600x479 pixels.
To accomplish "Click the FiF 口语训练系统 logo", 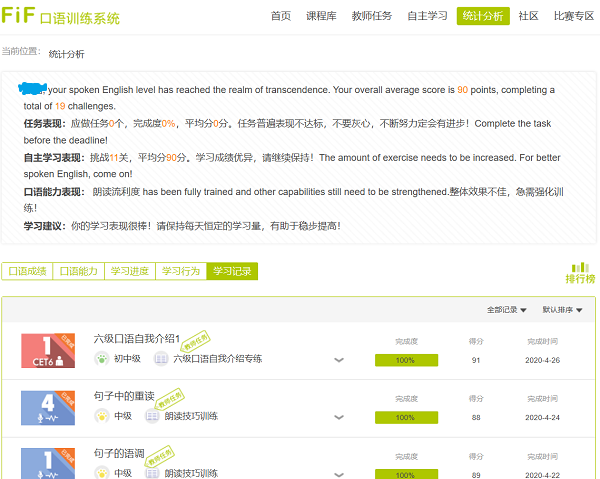I will pyautogui.click(x=60, y=16).
